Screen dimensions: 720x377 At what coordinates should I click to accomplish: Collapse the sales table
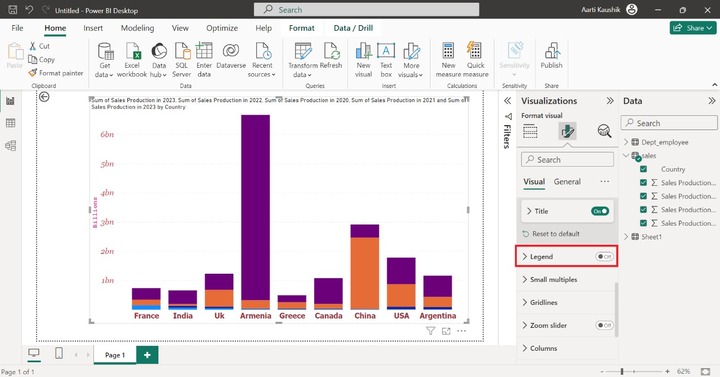pyautogui.click(x=626, y=156)
